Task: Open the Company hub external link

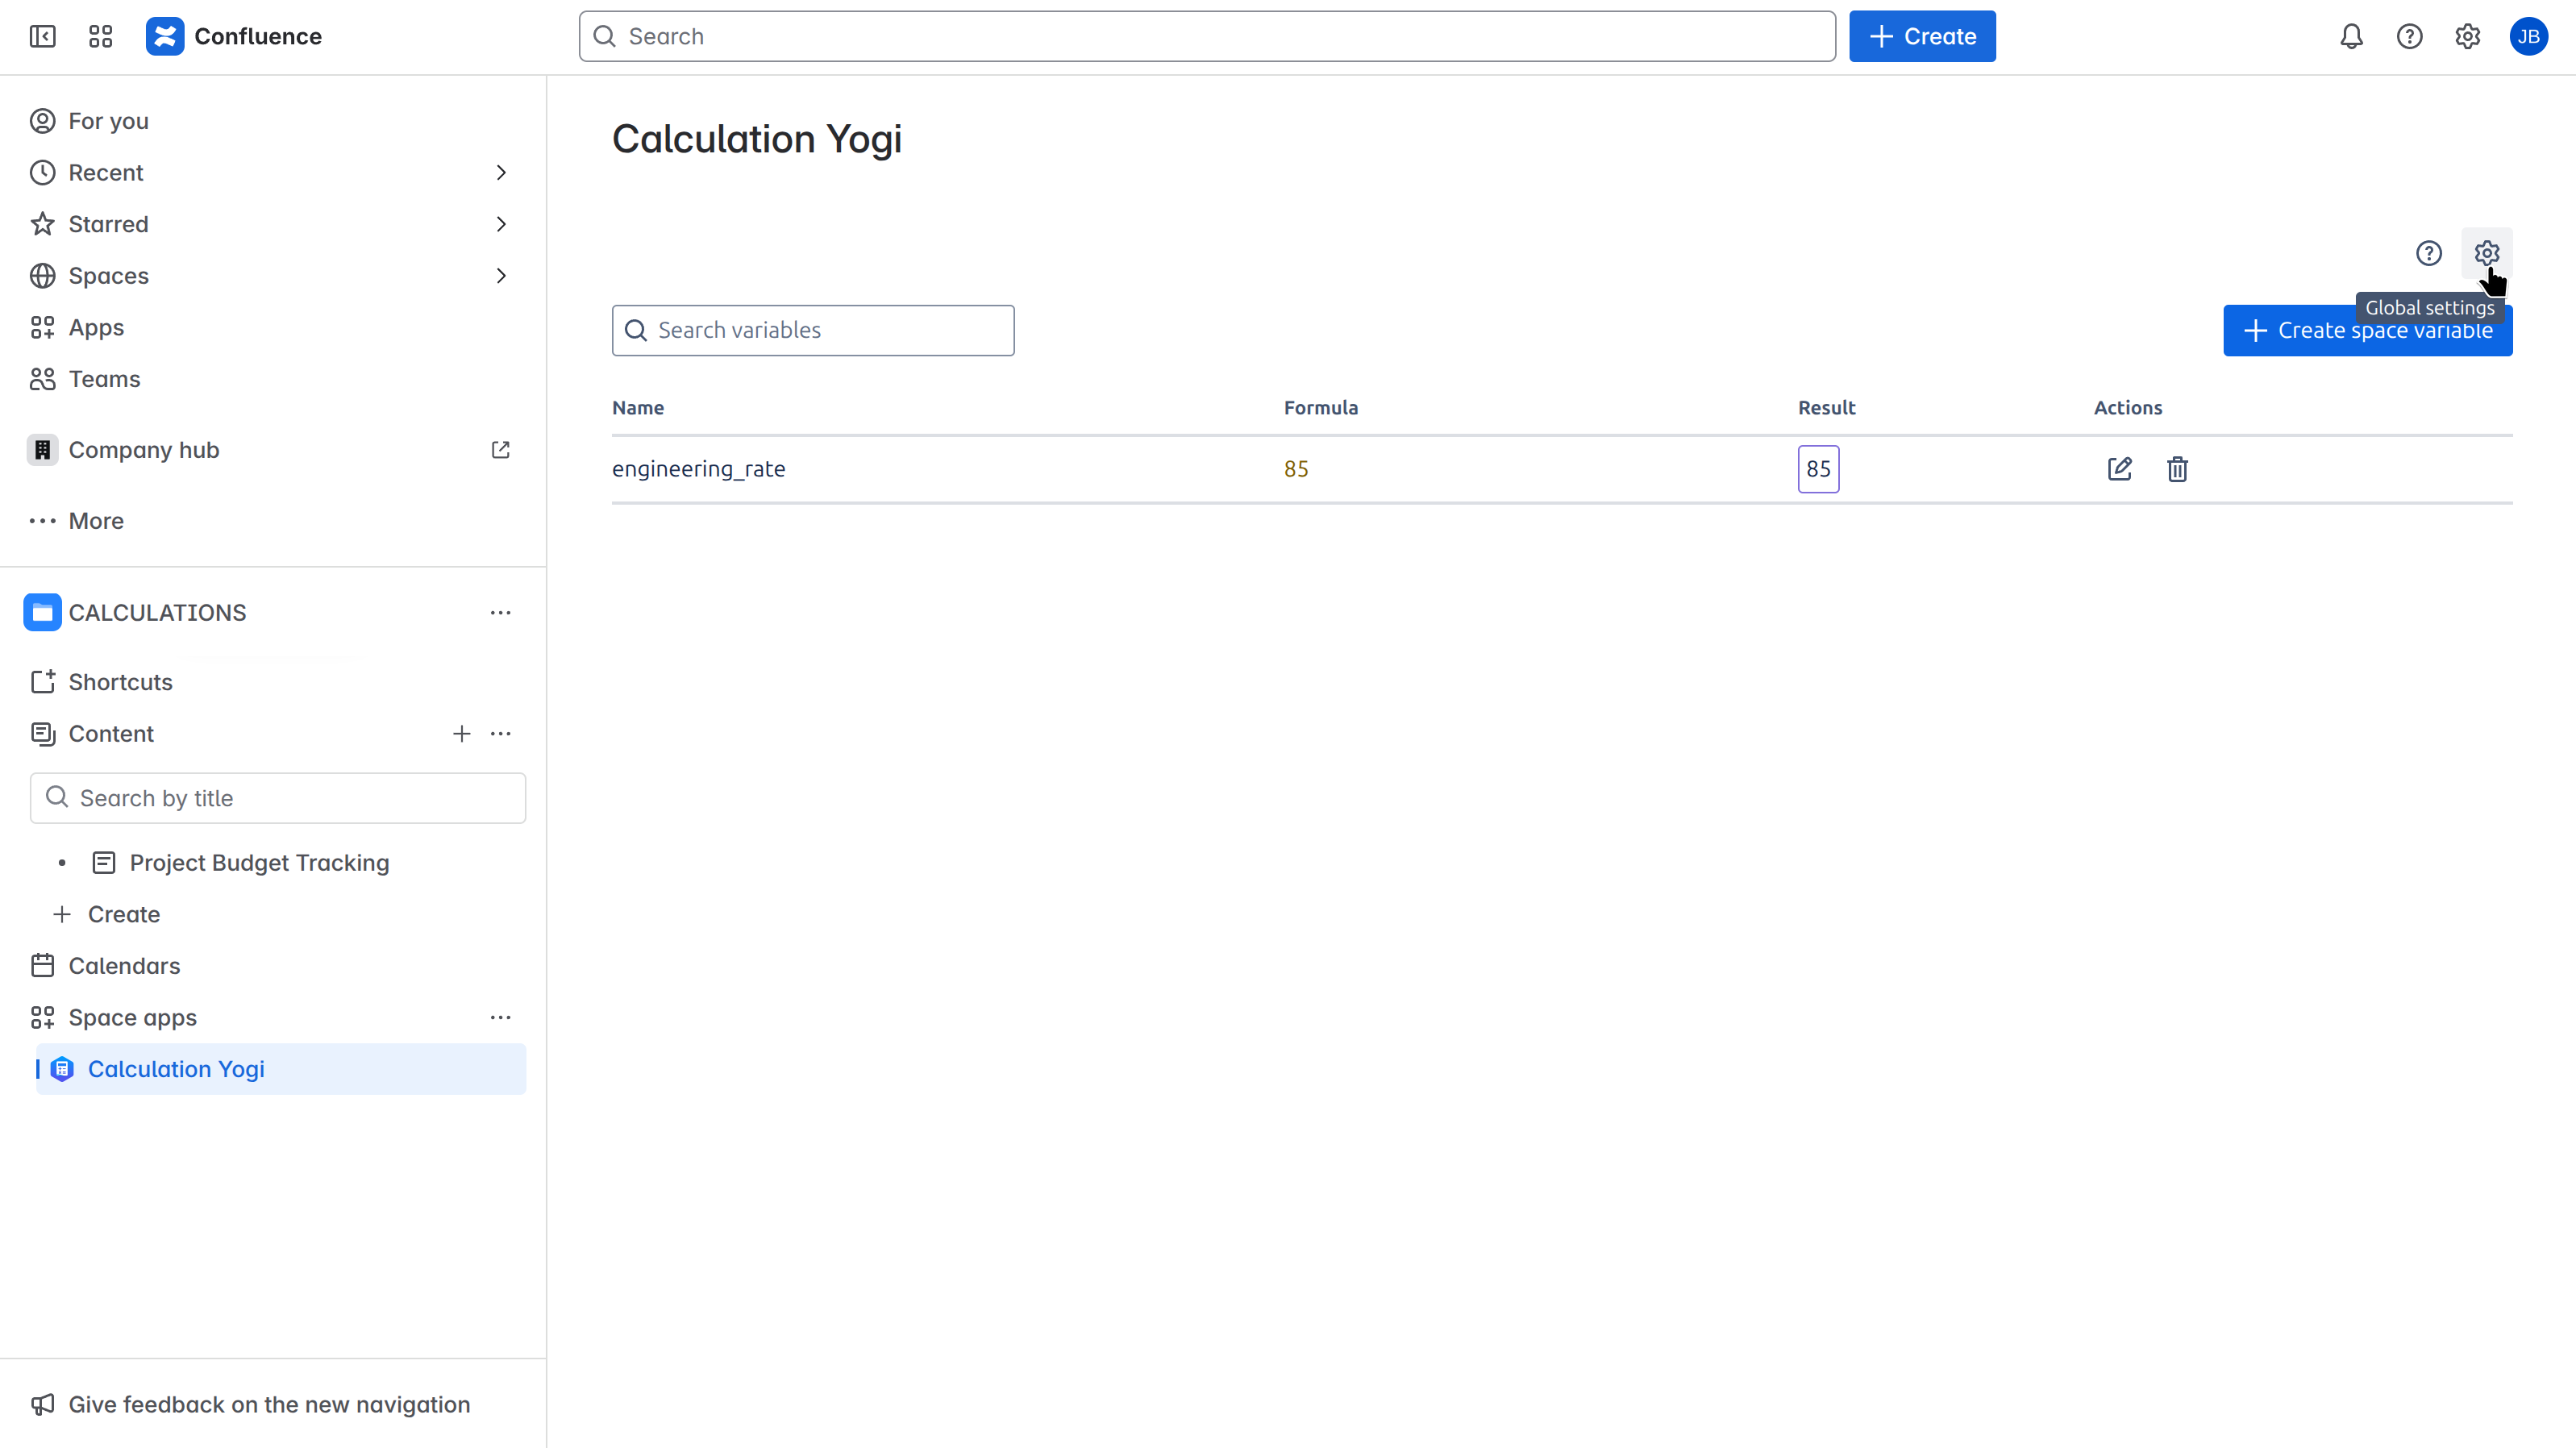Action: coord(501,450)
